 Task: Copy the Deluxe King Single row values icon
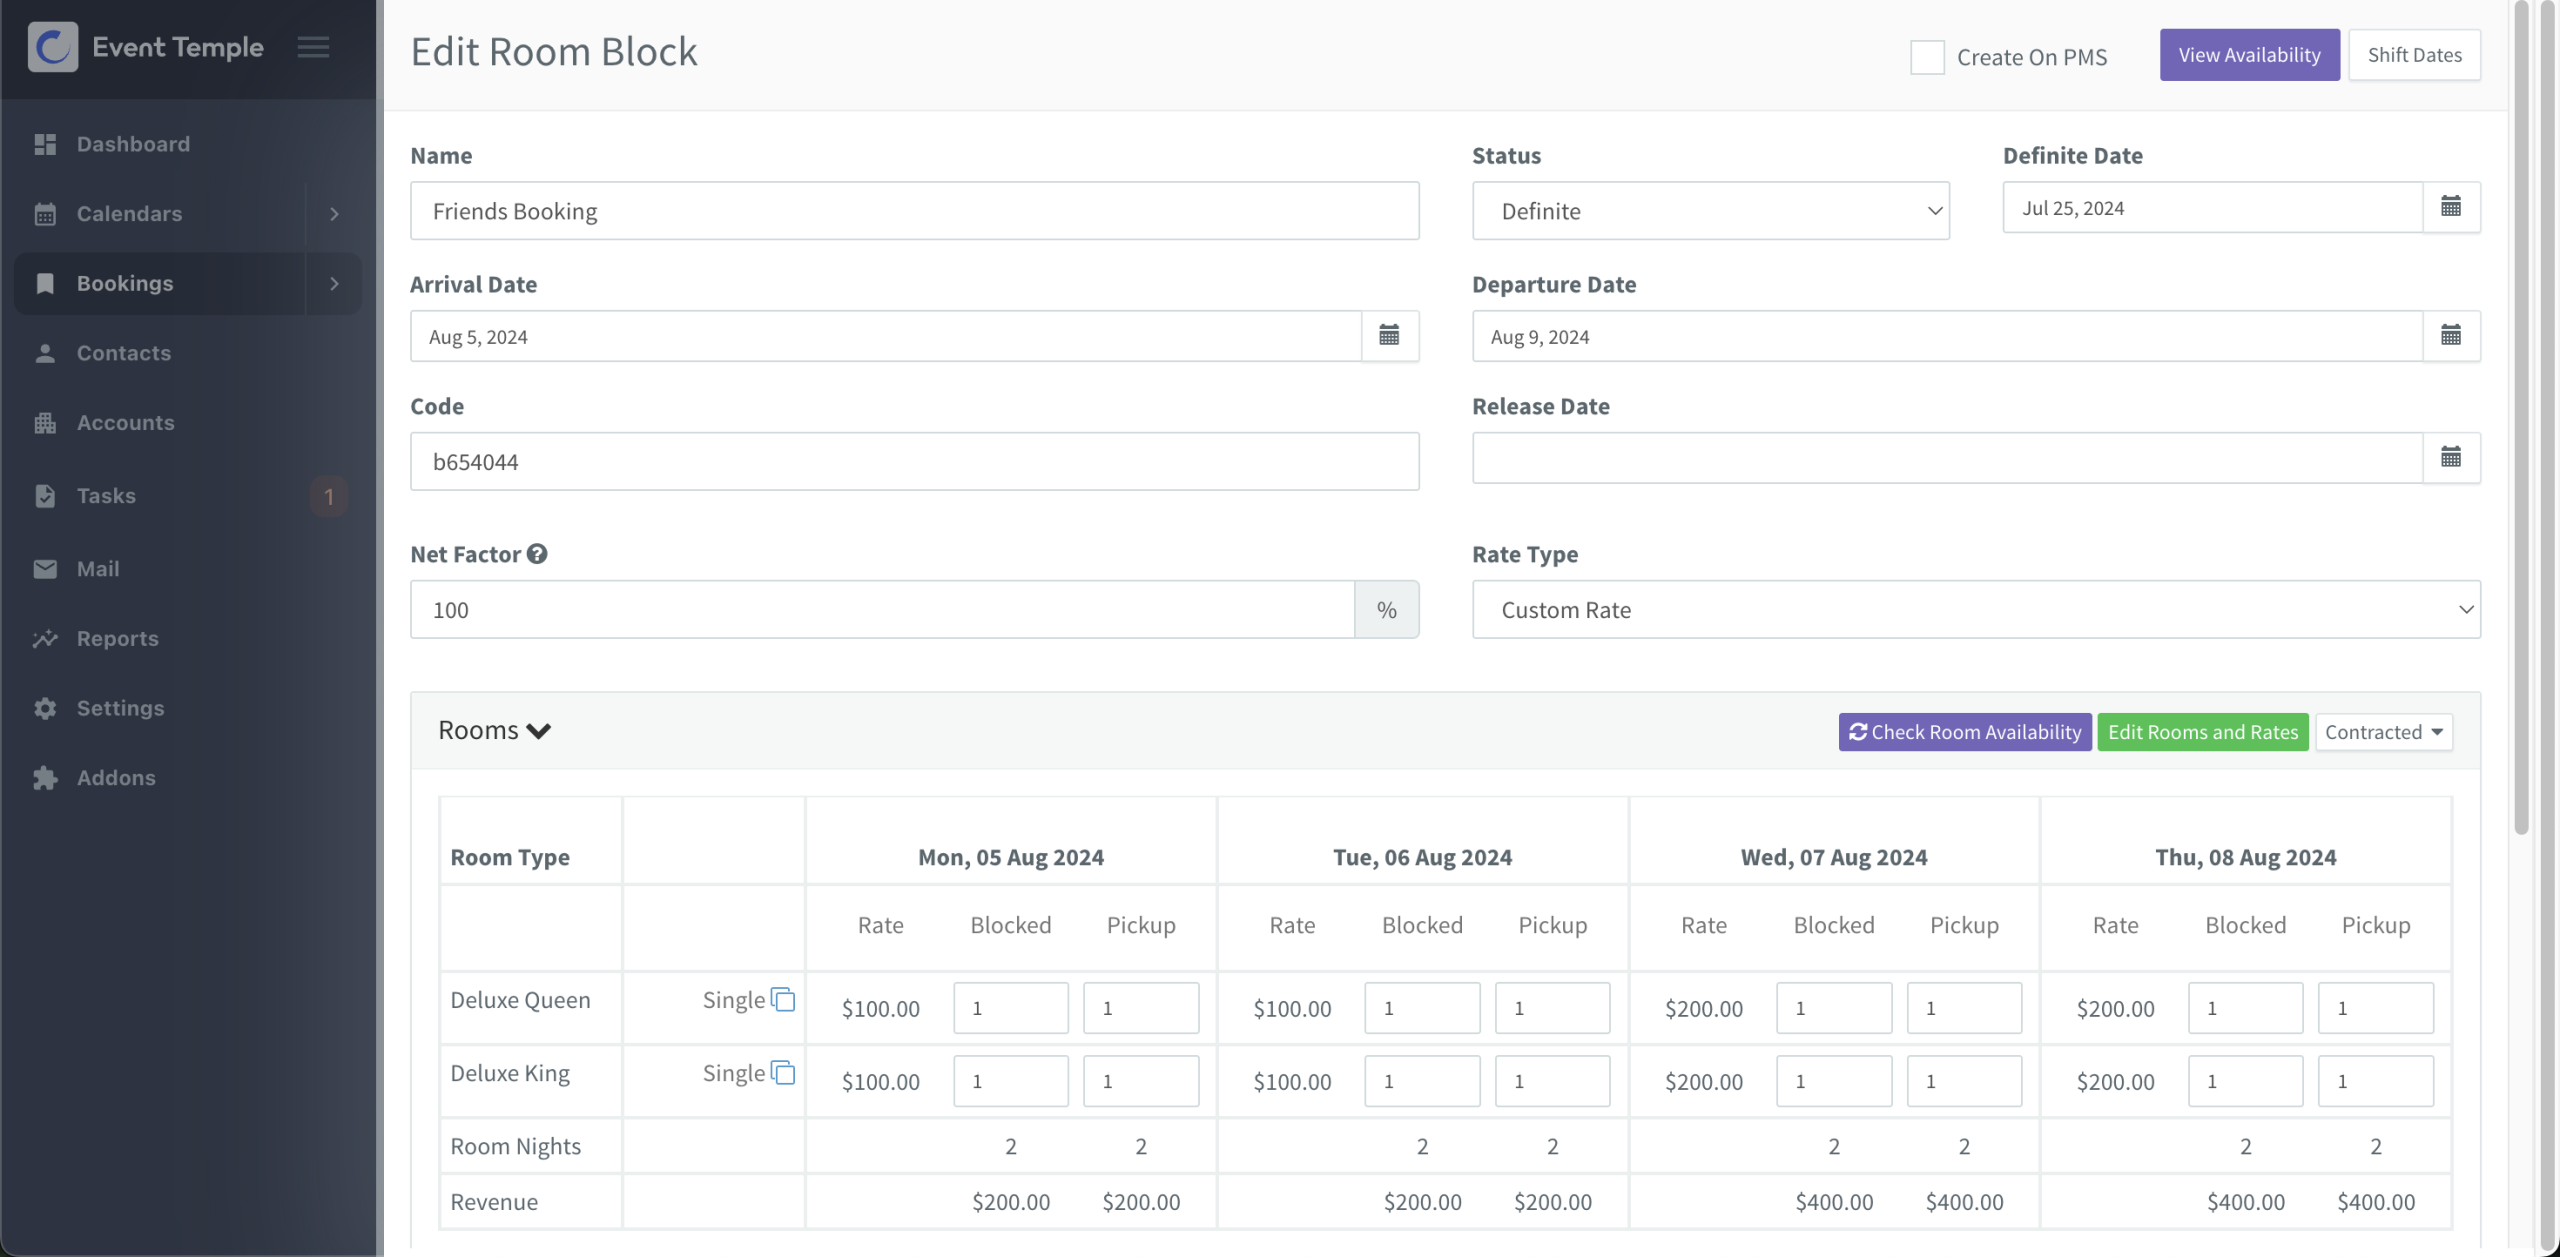pyautogui.click(x=783, y=1072)
